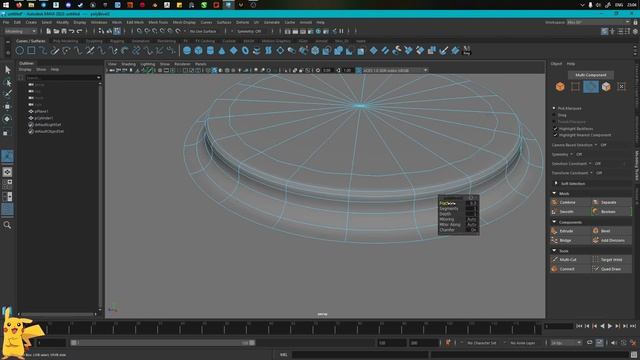Collapse the Tools section
Screen dimensions: 640x360
click(554, 251)
